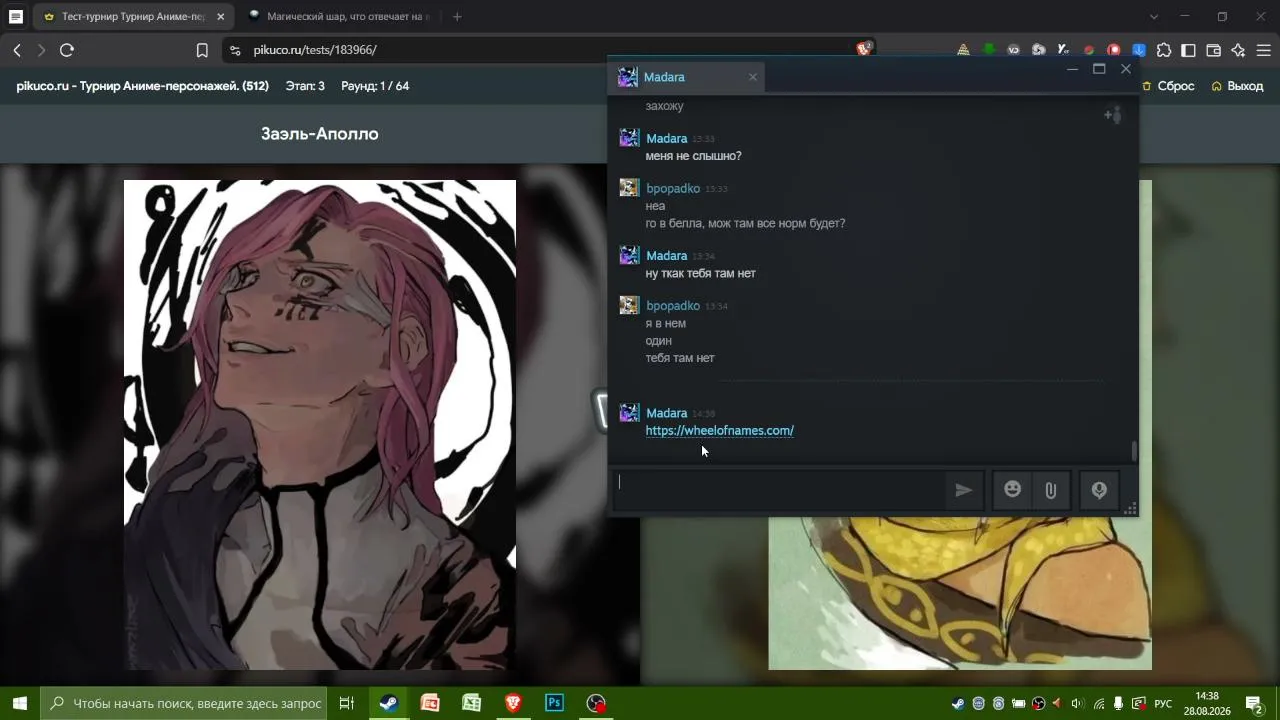Click bpopadko's avatar beside the 'неа' message
This screenshot has width=1280, height=720.
tap(629, 188)
